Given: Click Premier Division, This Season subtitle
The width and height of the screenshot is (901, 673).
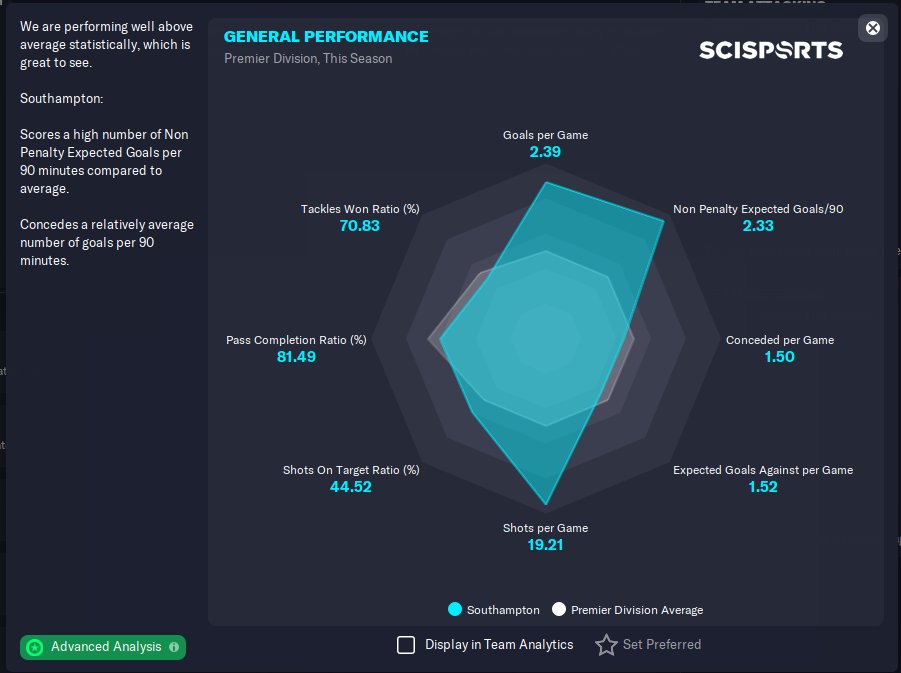Looking at the screenshot, I should coord(308,58).
